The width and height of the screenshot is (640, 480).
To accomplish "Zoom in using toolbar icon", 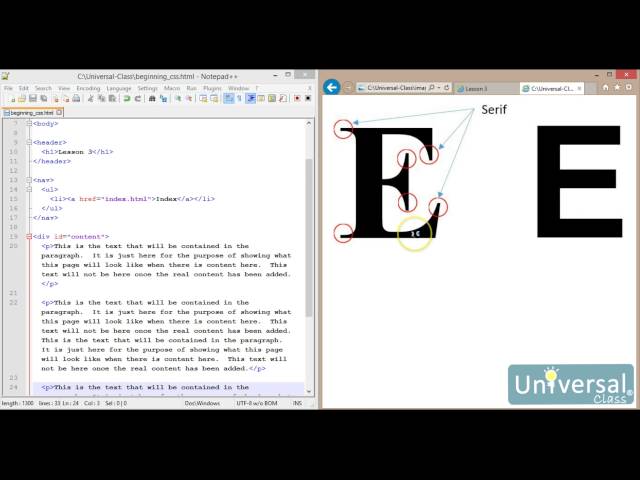I will 178,98.
